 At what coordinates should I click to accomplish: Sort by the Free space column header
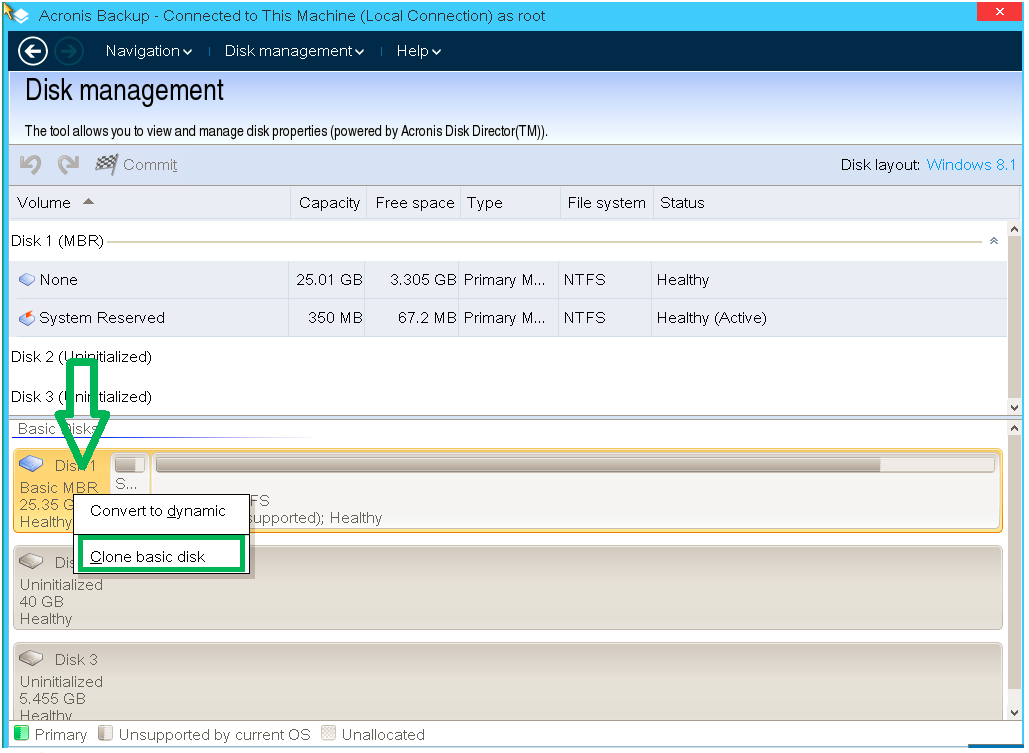(x=414, y=203)
